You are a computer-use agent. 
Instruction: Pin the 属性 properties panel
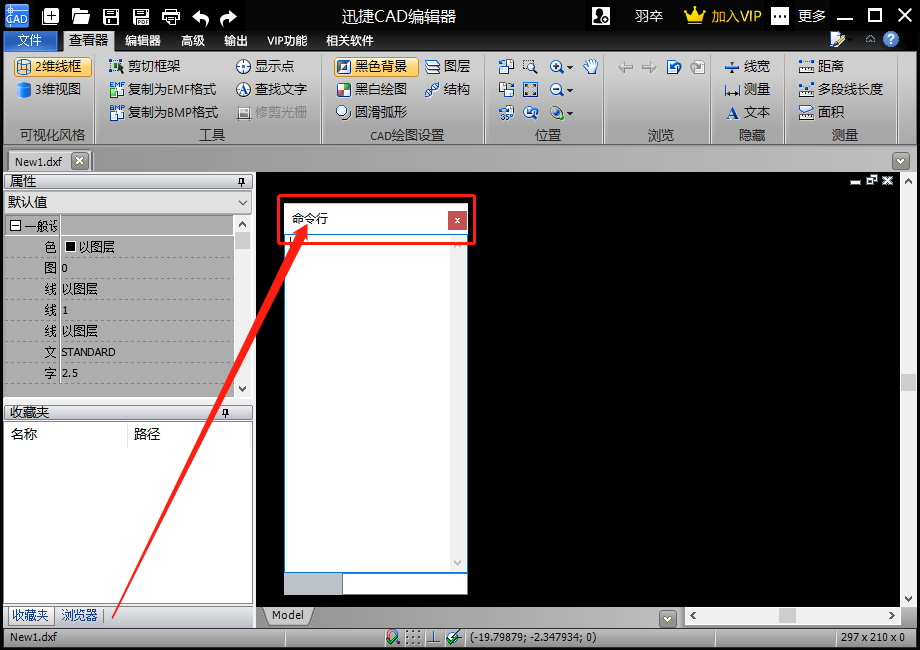[x=241, y=182]
